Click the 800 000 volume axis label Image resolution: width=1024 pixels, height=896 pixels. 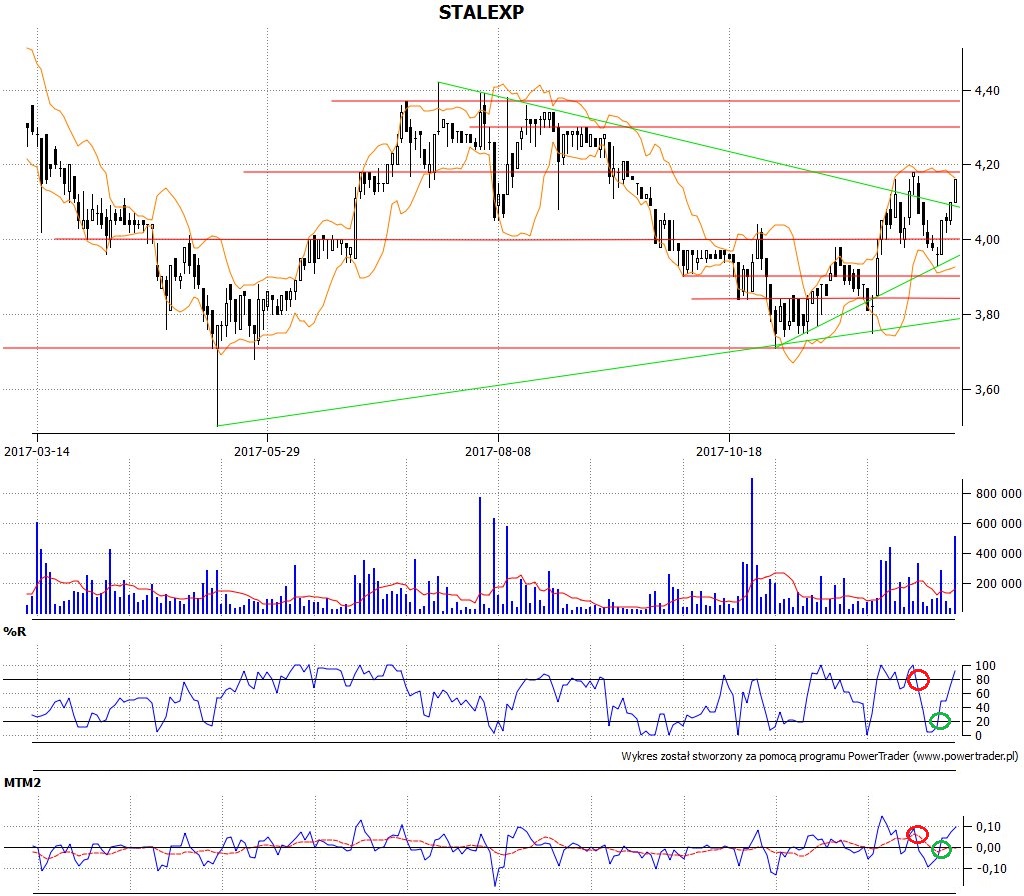click(x=999, y=494)
